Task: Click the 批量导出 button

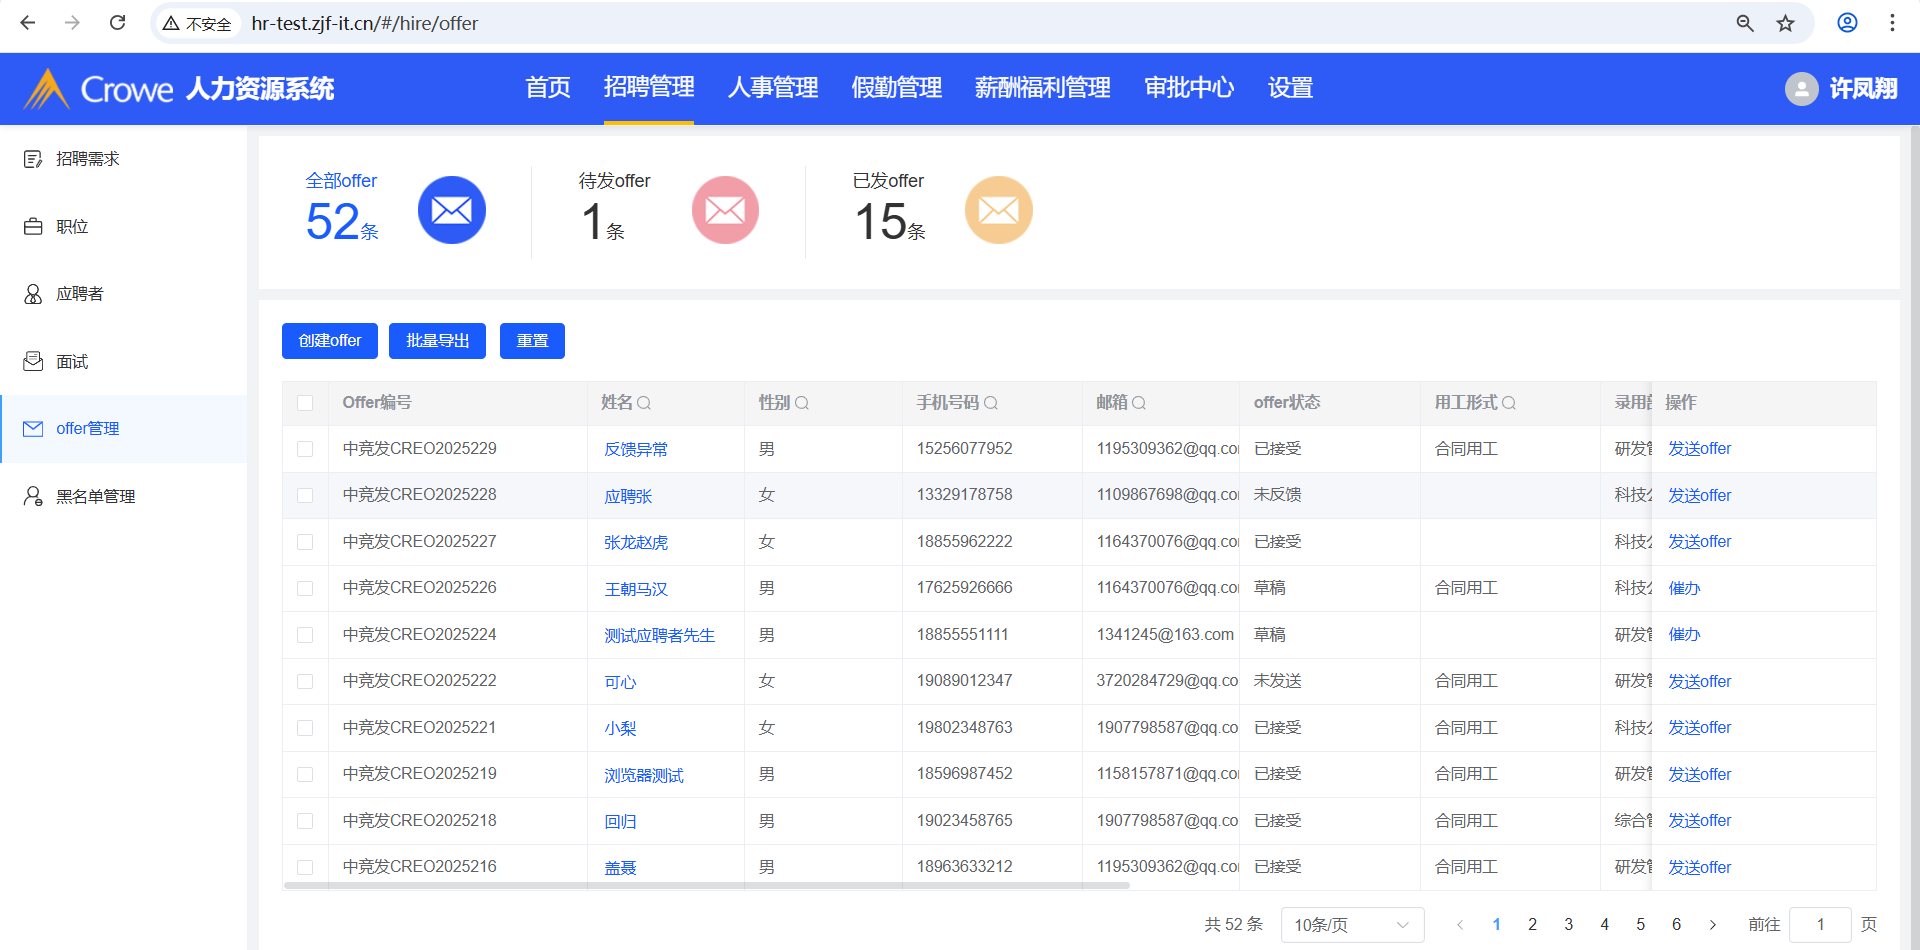Action: [x=437, y=341]
